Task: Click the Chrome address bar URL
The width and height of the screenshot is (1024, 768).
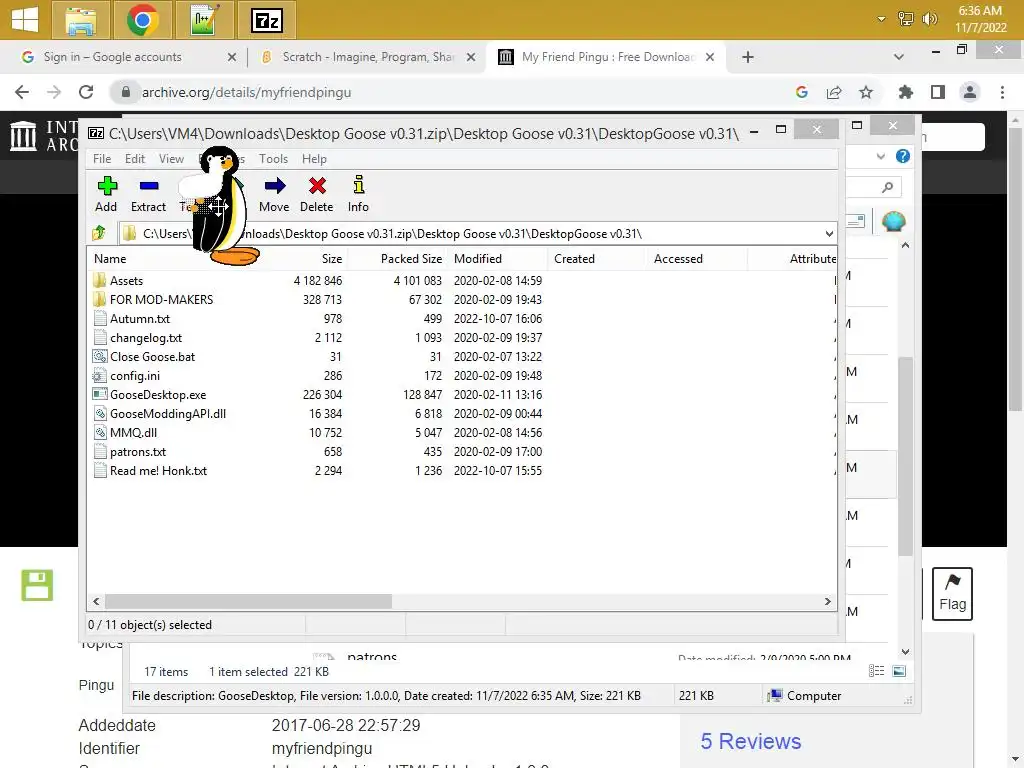Action: (x=247, y=93)
